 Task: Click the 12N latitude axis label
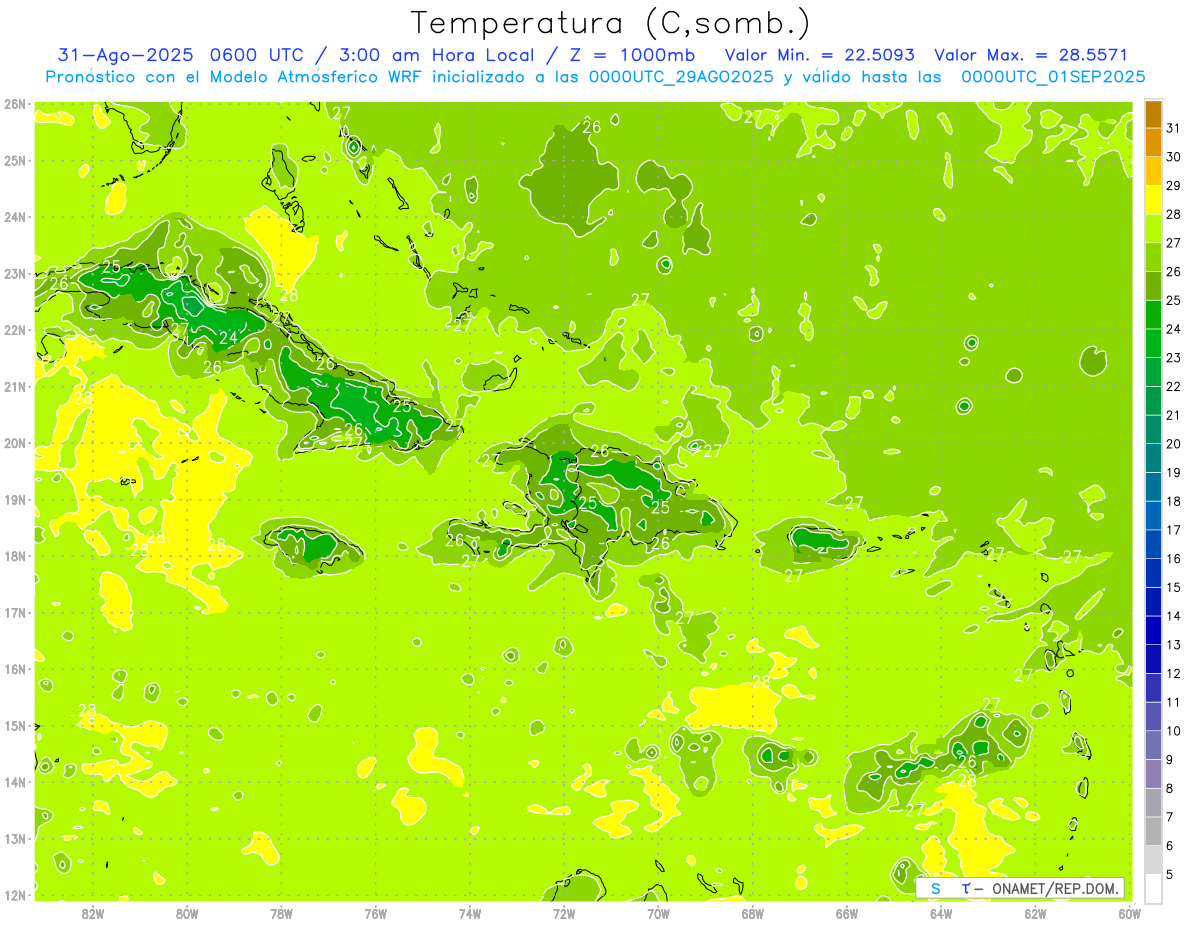[14, 895]
